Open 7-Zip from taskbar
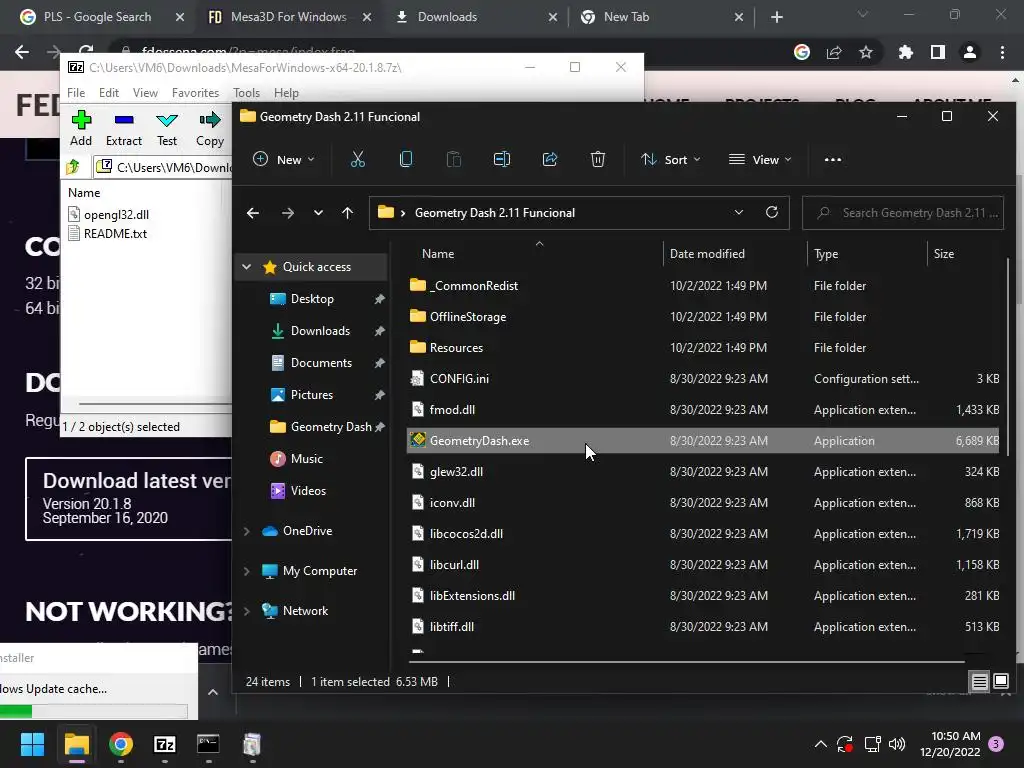 (x=165, y=744)
